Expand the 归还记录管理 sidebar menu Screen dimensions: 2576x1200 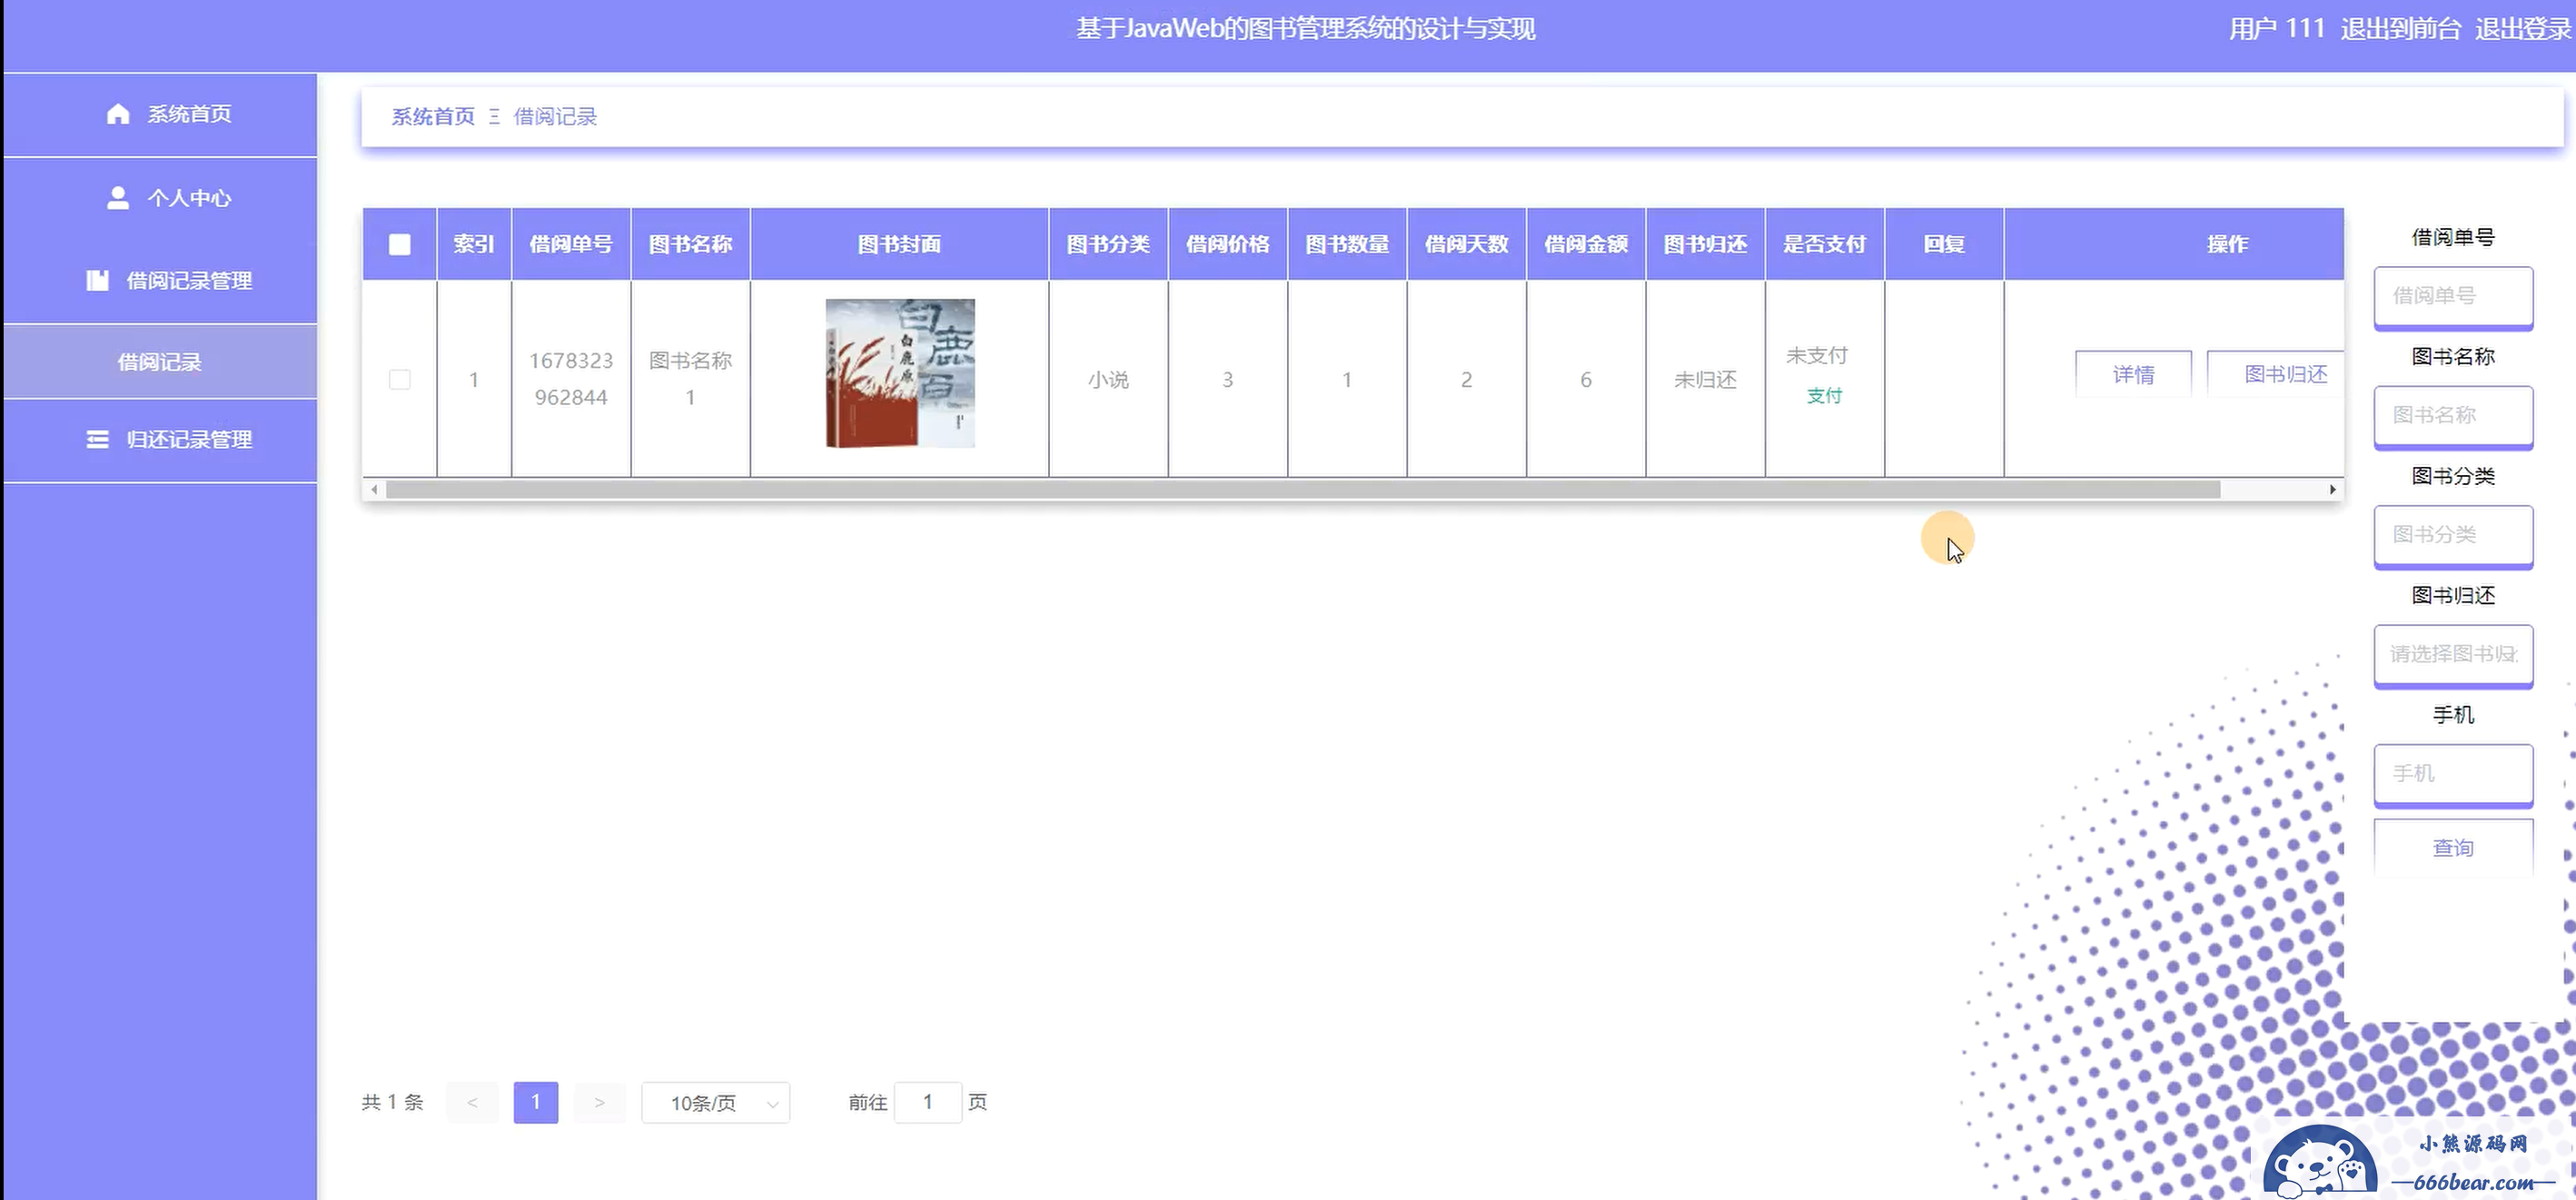pyautogui.click(x=188, y=440)
